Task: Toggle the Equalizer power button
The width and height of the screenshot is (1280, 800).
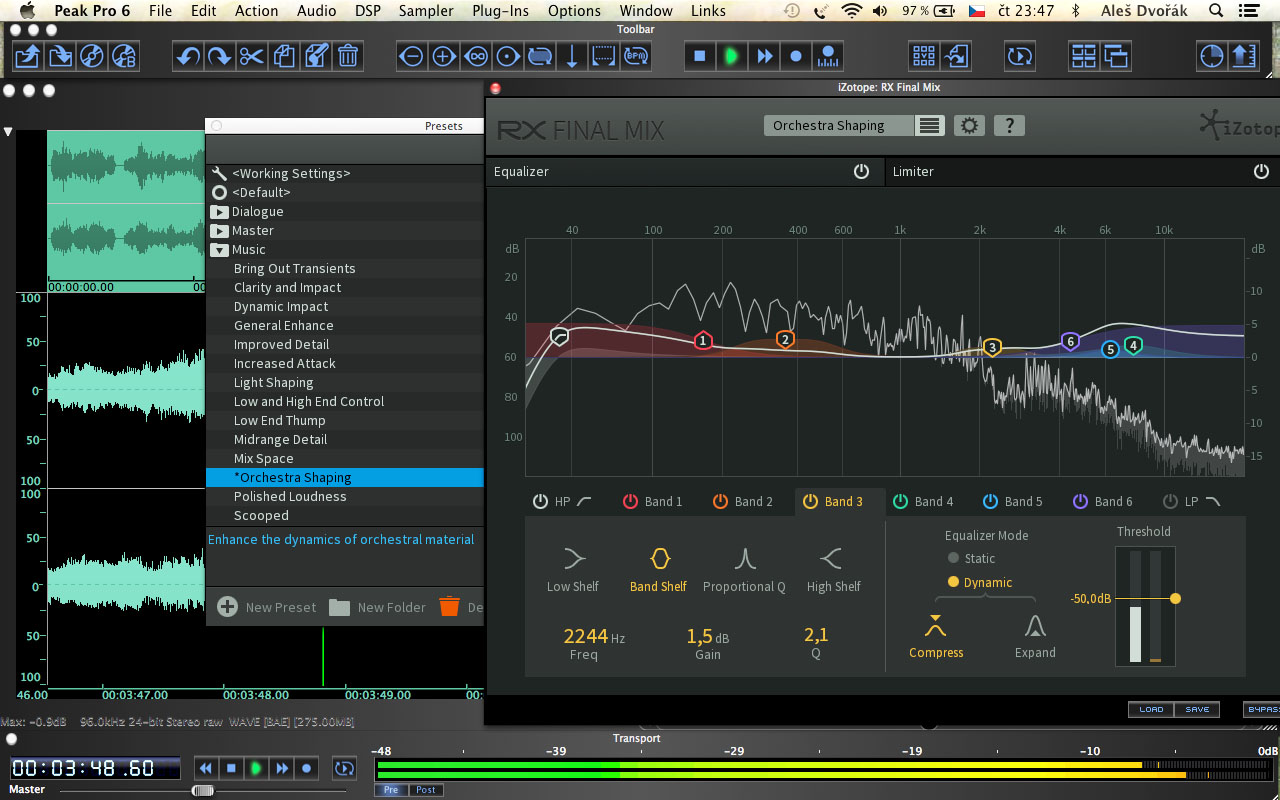Action: click(x=861, y=172)
